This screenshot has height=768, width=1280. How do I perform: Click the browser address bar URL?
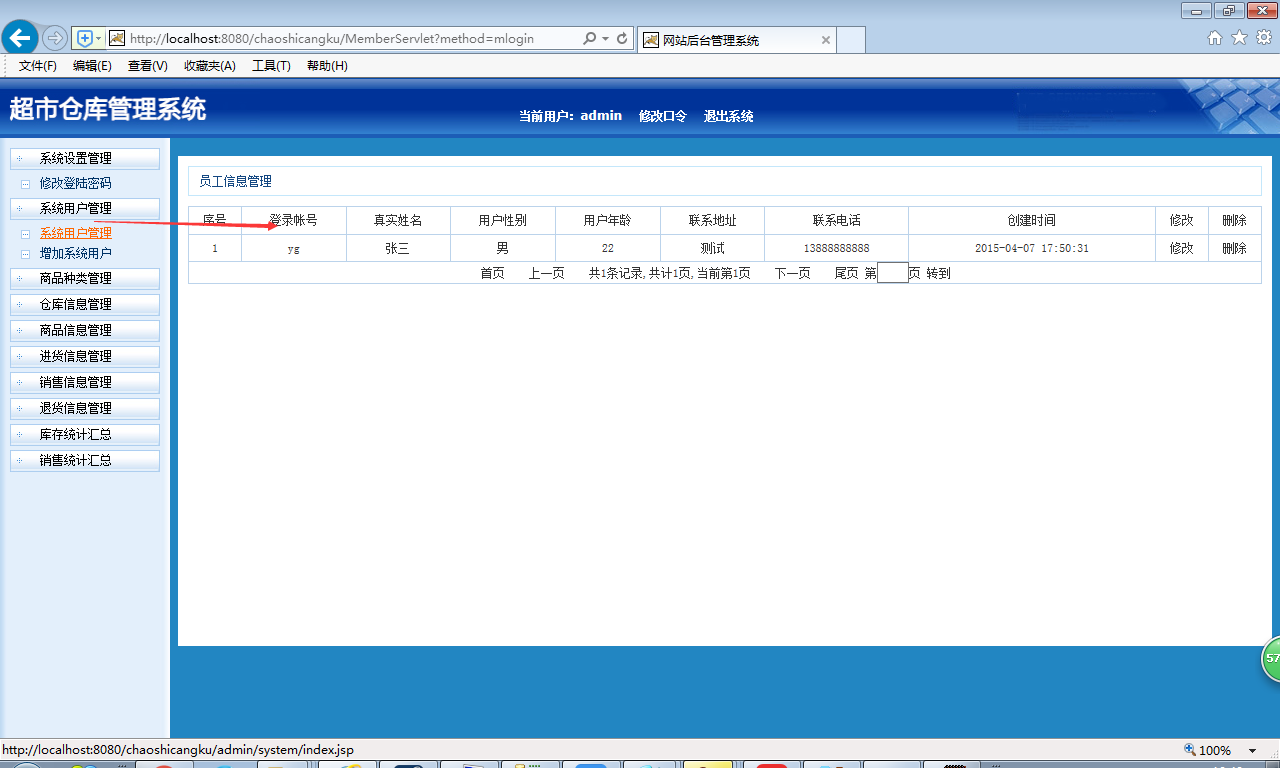[x=332, y=38]
